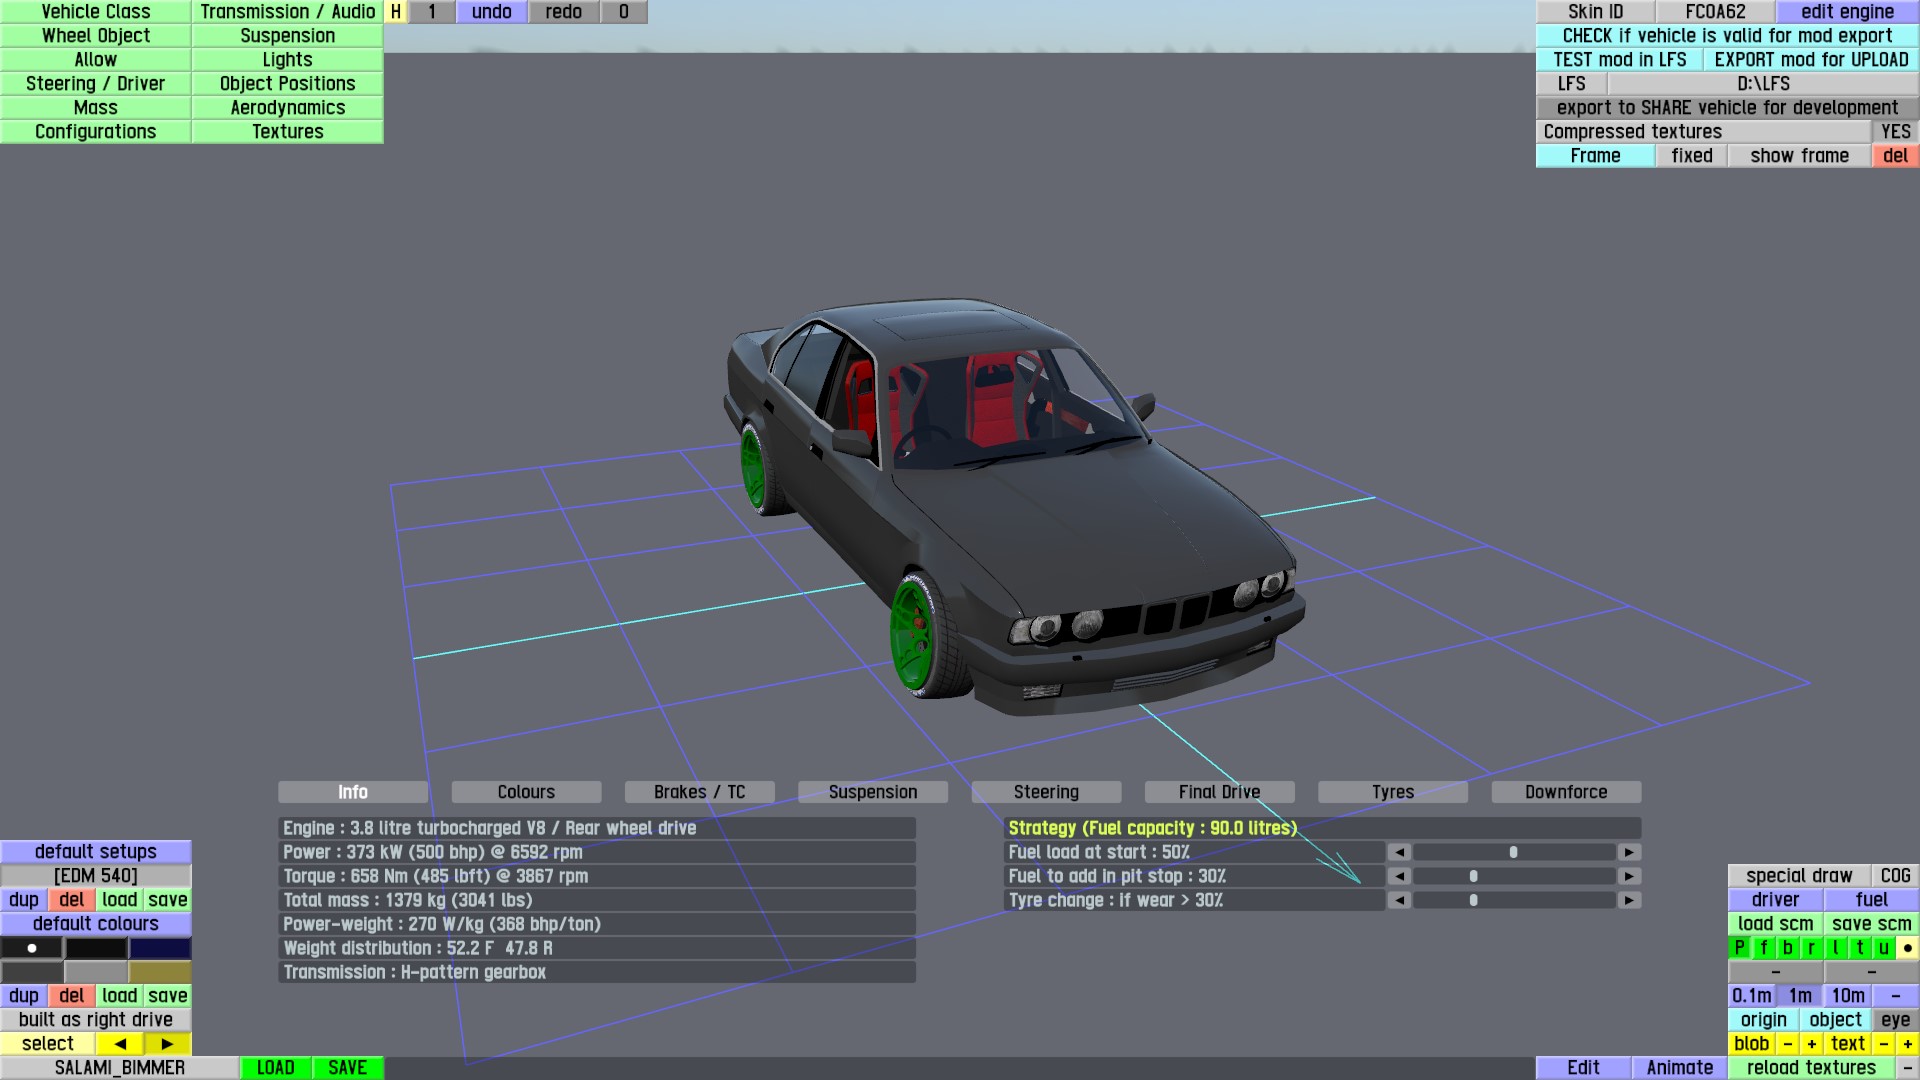
Task: Click the yellow left-arrow select button
Action: point(120,1043)
